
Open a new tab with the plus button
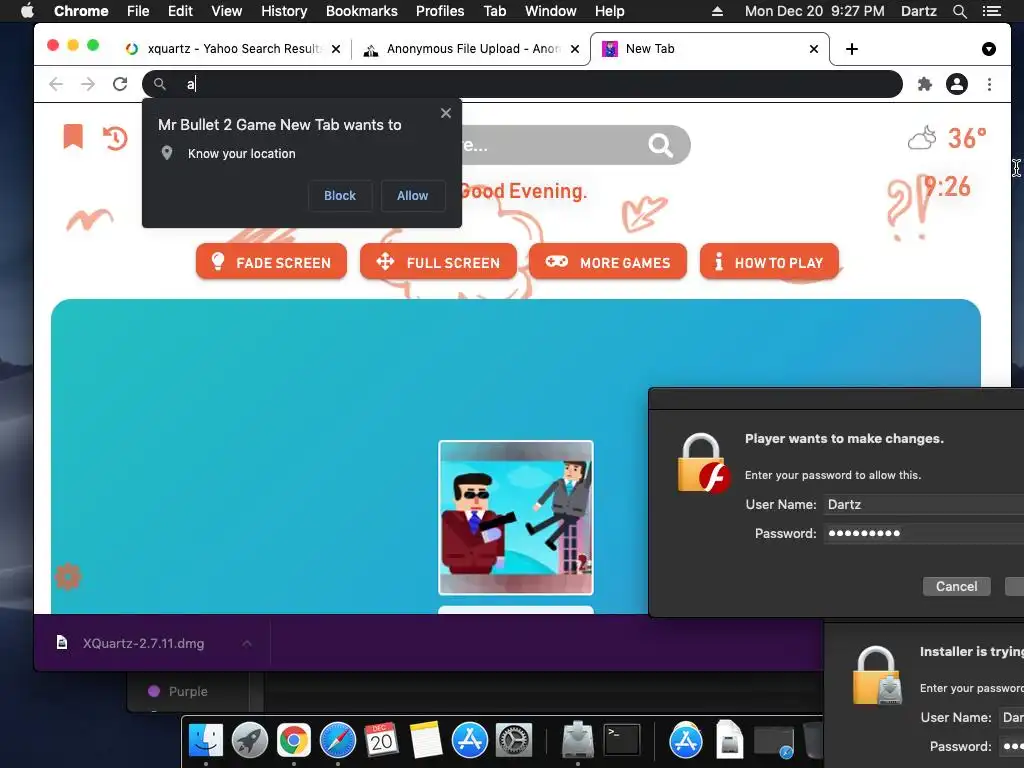point(852,49)
